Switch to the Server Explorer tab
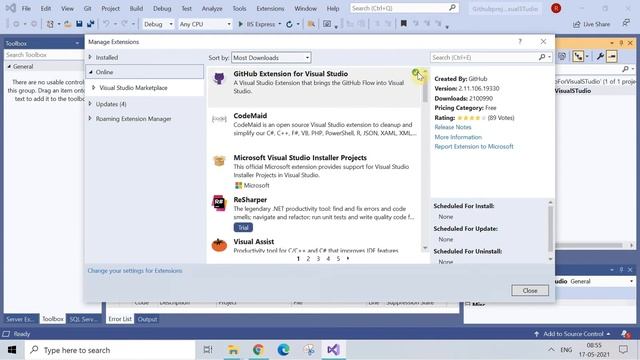Viewport: 640px width, 360px height. click(x=20, y=319)
